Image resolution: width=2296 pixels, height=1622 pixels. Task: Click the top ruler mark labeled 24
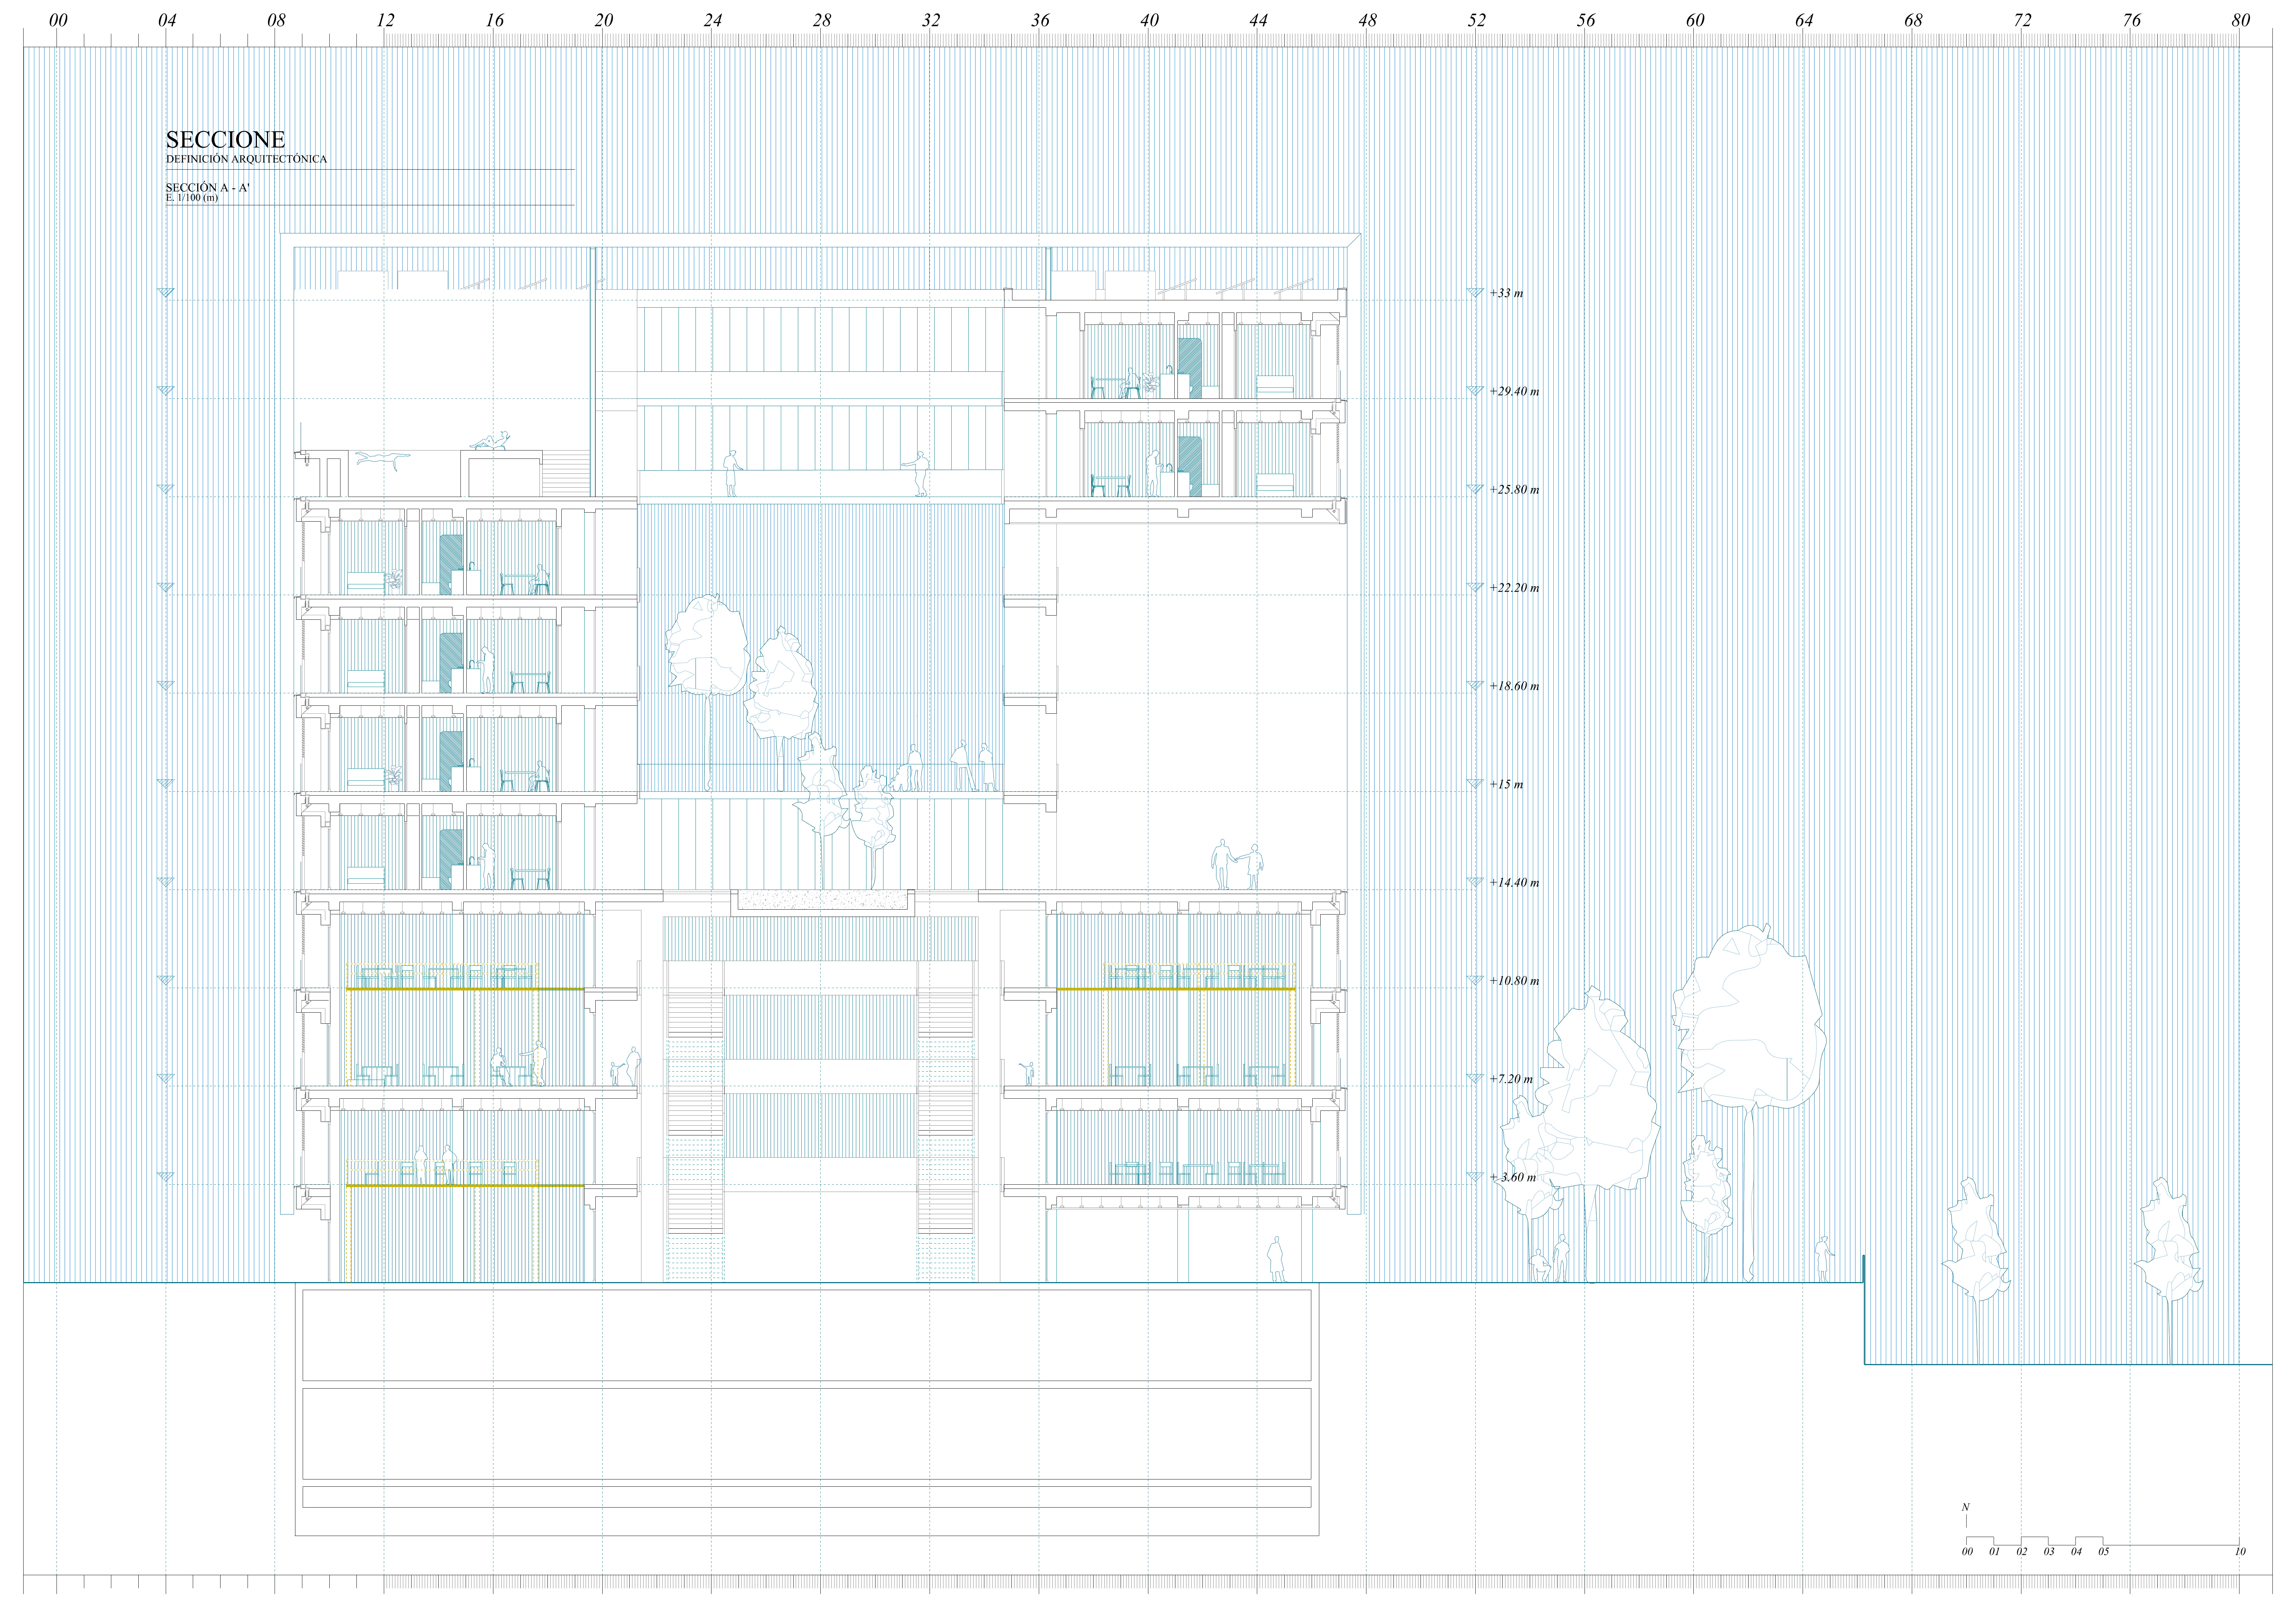click(712, 20)
